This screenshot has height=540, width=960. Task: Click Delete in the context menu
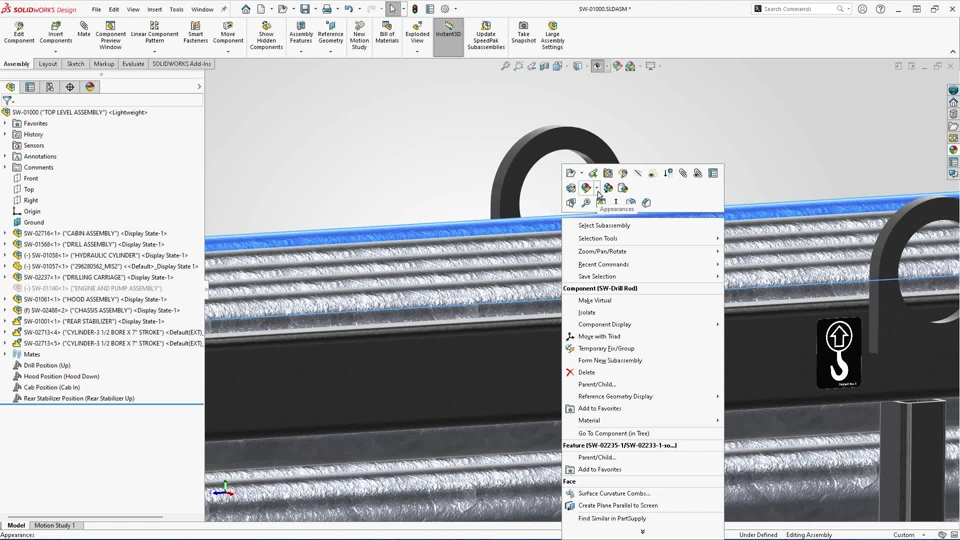(x=586, y=372)
